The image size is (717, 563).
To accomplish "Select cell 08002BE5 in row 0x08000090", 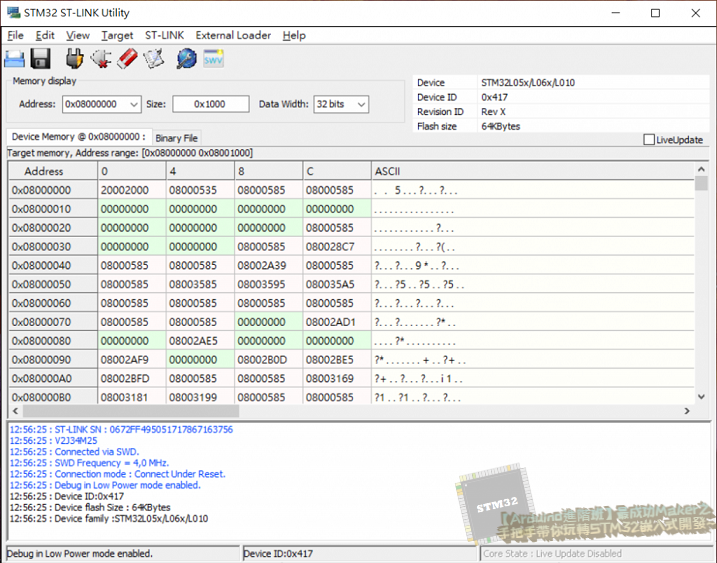I will pyautogui.click(x=337, y=360).
